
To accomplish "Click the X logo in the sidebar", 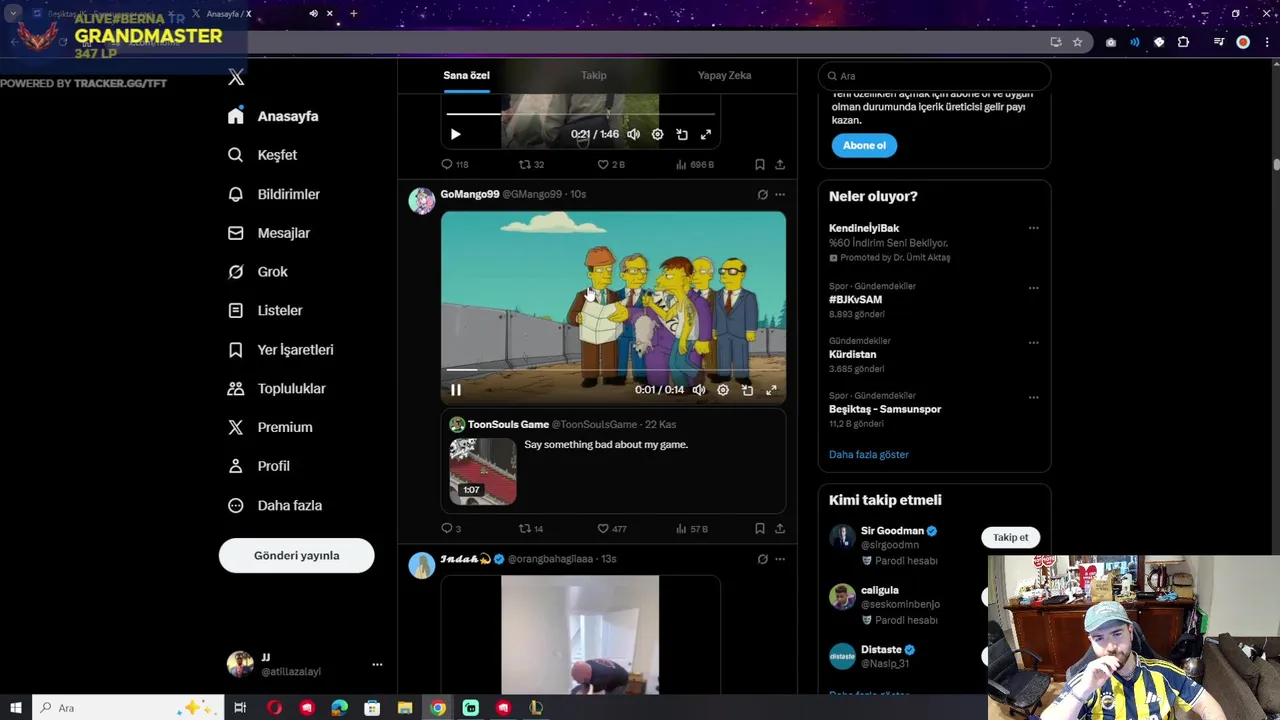I will (236, 77).
